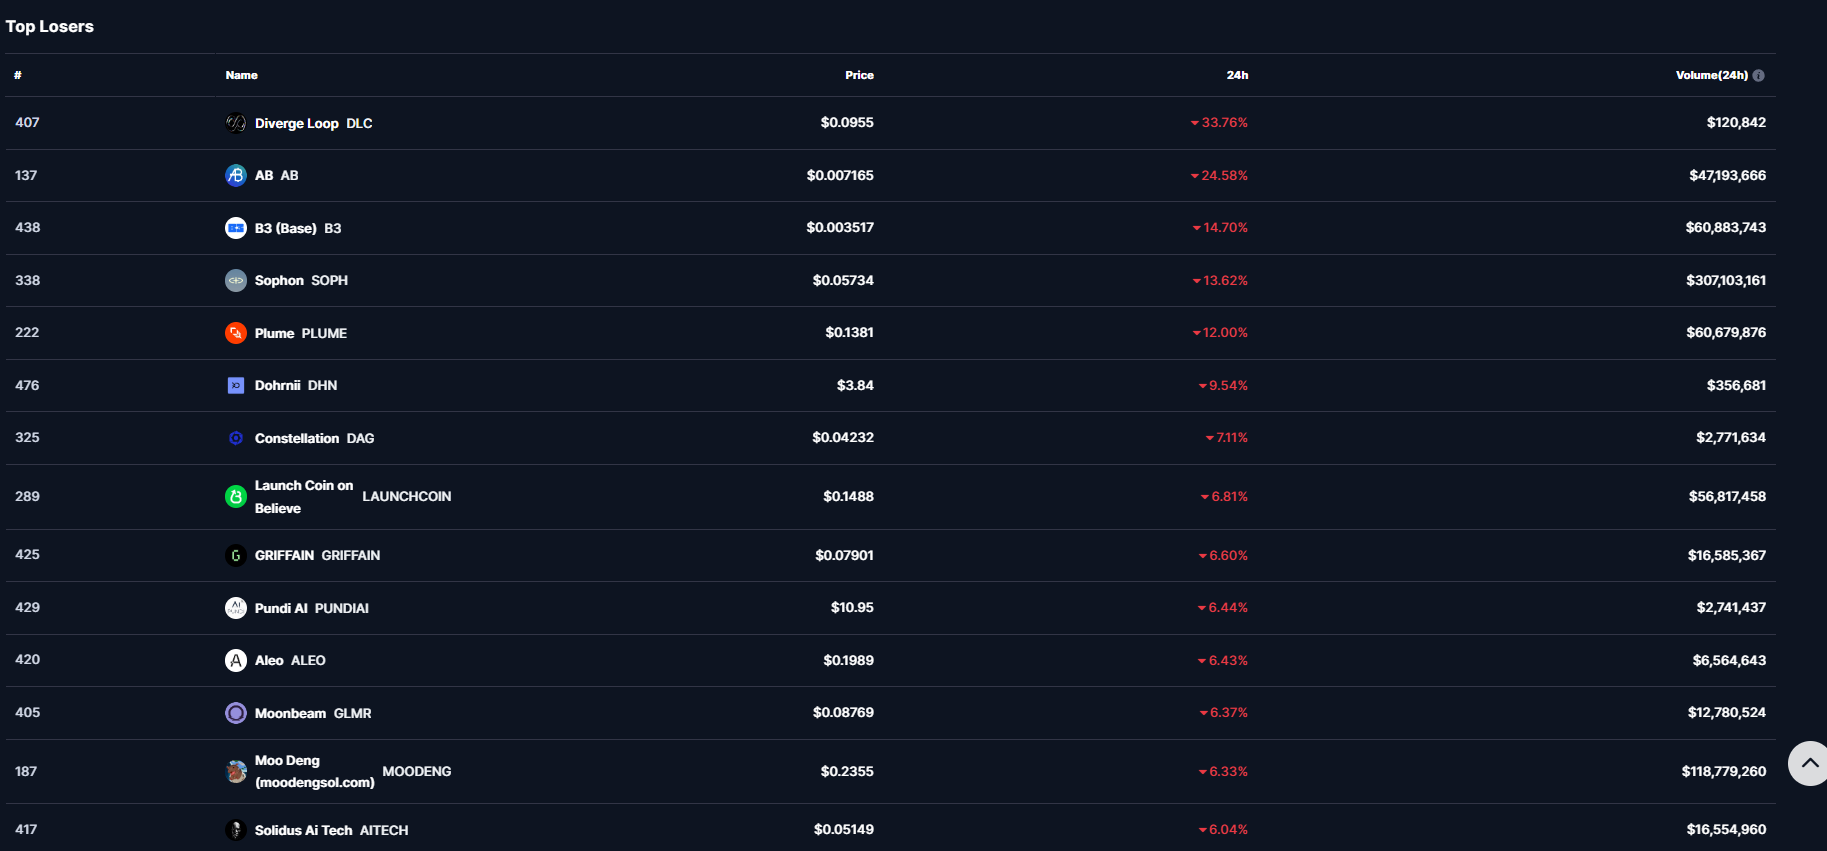Open the Constellation DAG coin page
The height and width of the screenshot is (851, 1827).
pyautogui.click(x=314, y=438)
